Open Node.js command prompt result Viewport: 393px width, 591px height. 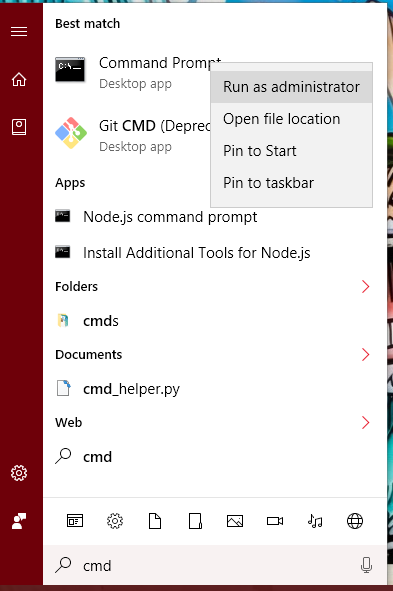click(215, 217)
